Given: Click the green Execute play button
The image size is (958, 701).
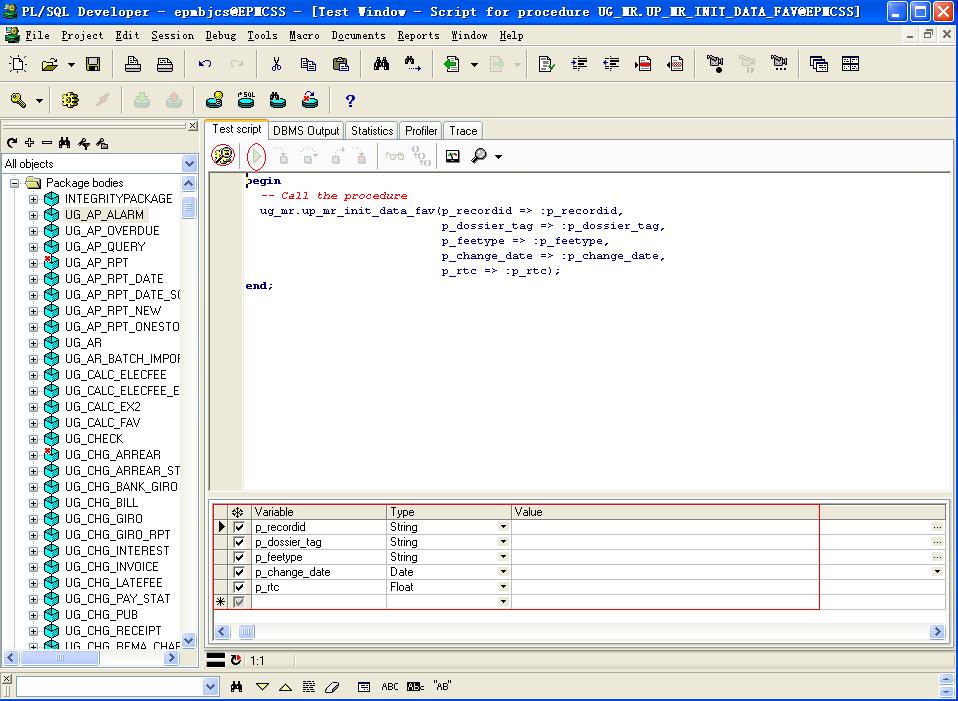Looking at the screenshot, I should 257,156.
